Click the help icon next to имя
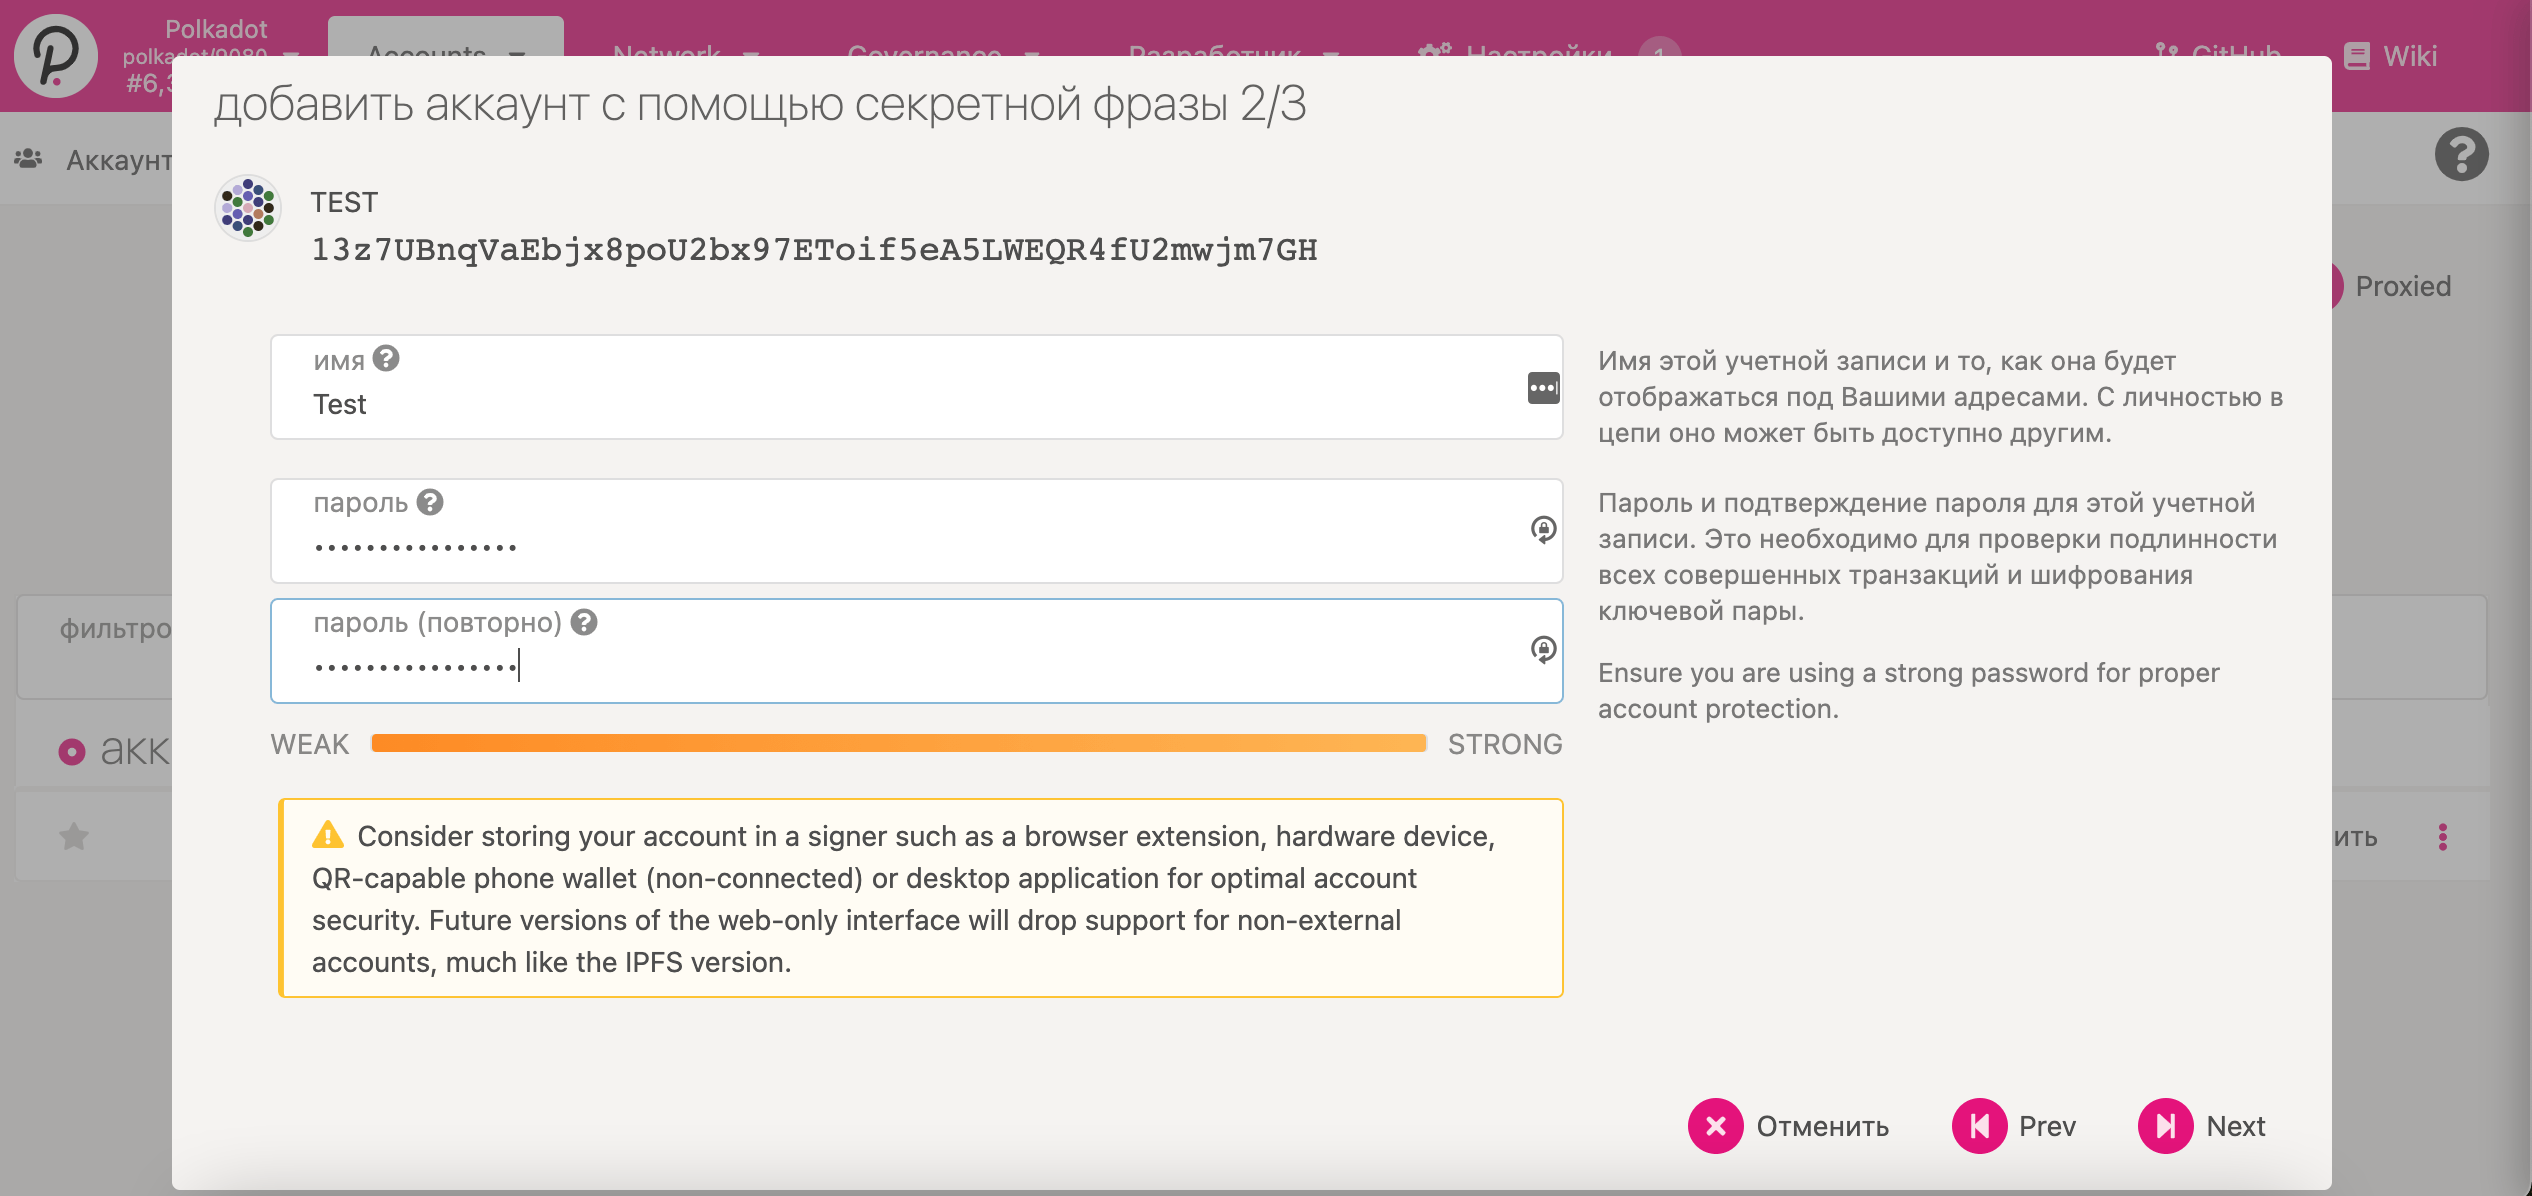Screen dimensions: 2532x1196 386,358
